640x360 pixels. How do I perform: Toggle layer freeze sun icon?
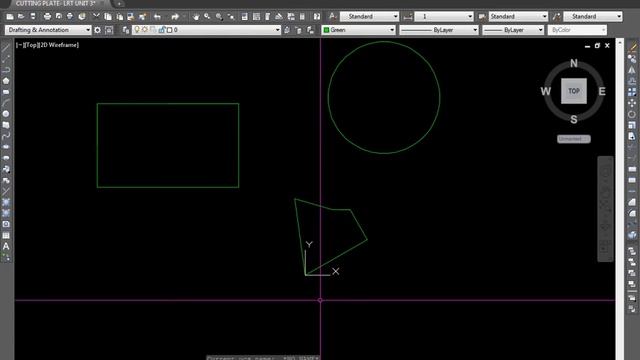click(144, 30)
